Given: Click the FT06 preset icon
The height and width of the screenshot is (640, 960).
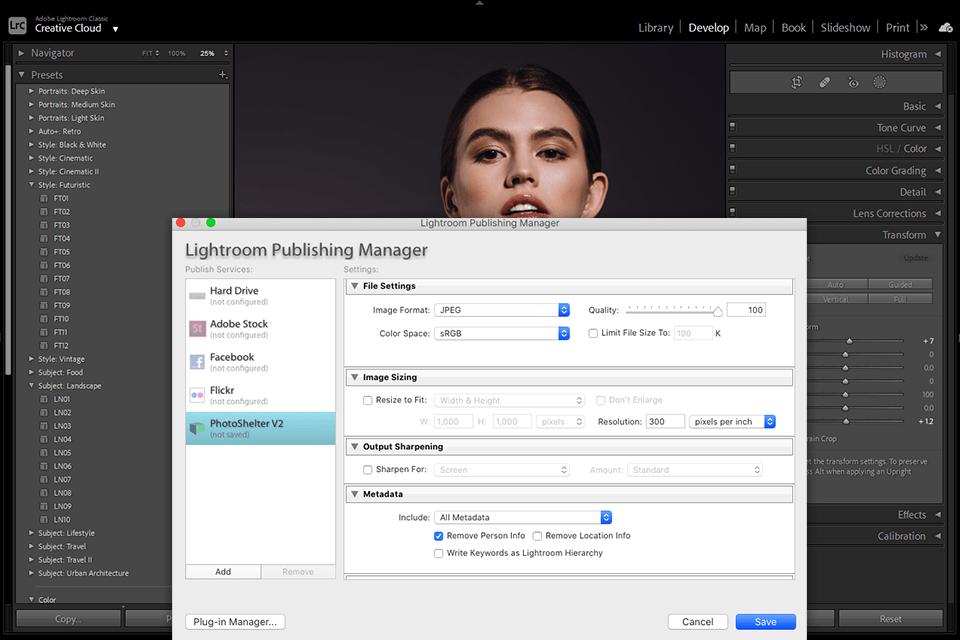Looking at the screenshot, I should point(43,265).
